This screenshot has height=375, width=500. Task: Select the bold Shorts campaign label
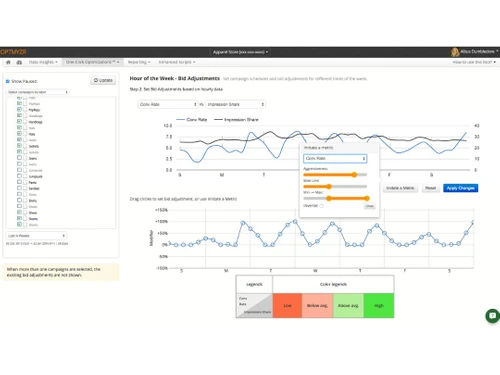[33, 219]
